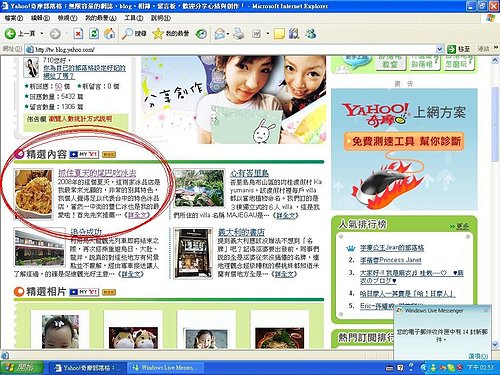
Task: Open the 心有峇里島 article link
Action: 249,173
